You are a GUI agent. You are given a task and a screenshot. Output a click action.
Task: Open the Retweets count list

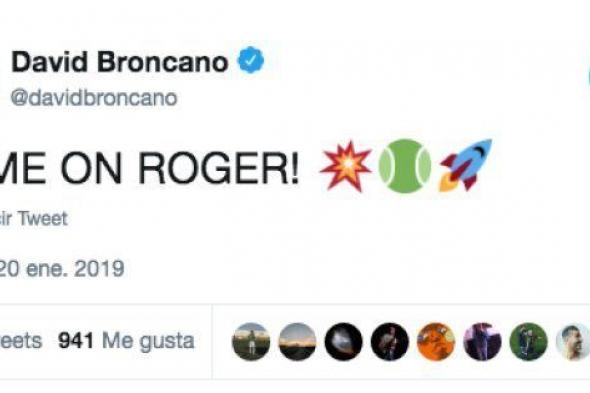21,341
